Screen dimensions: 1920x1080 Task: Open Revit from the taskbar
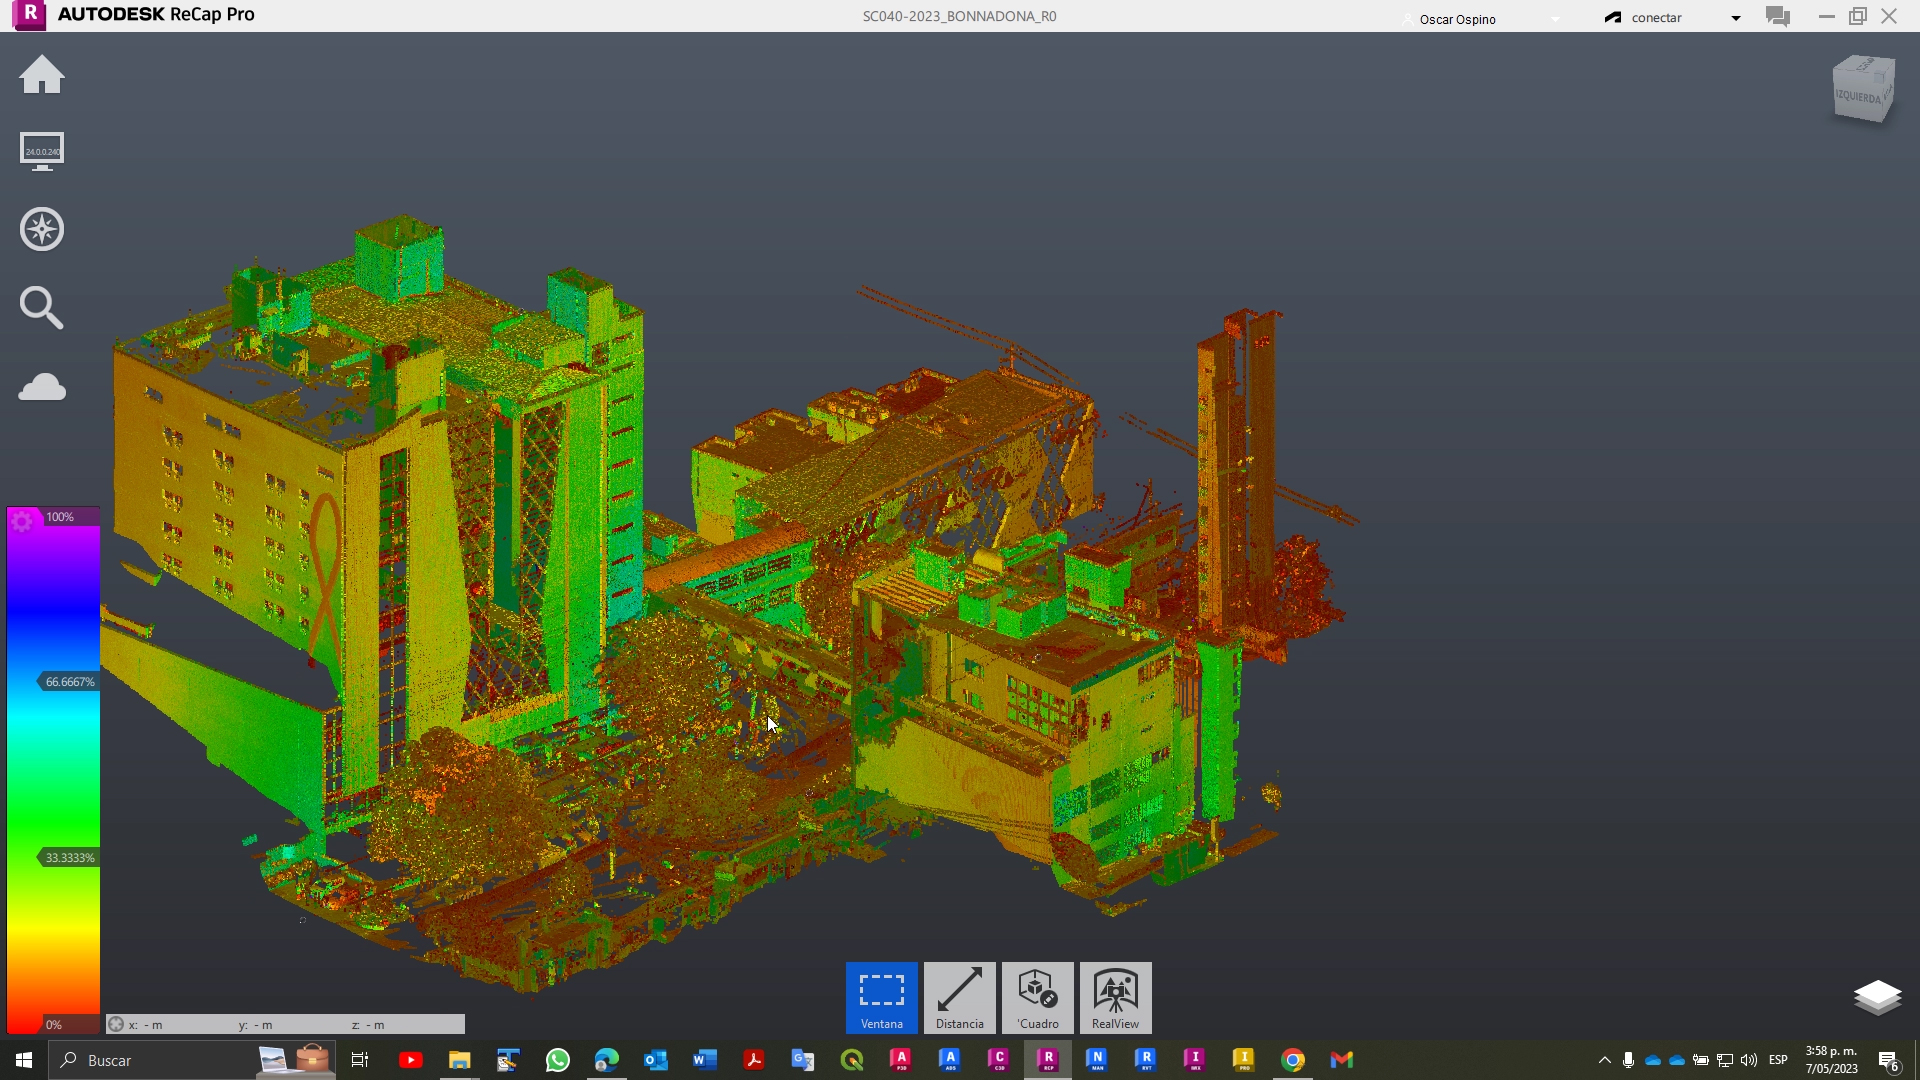1145,1060
